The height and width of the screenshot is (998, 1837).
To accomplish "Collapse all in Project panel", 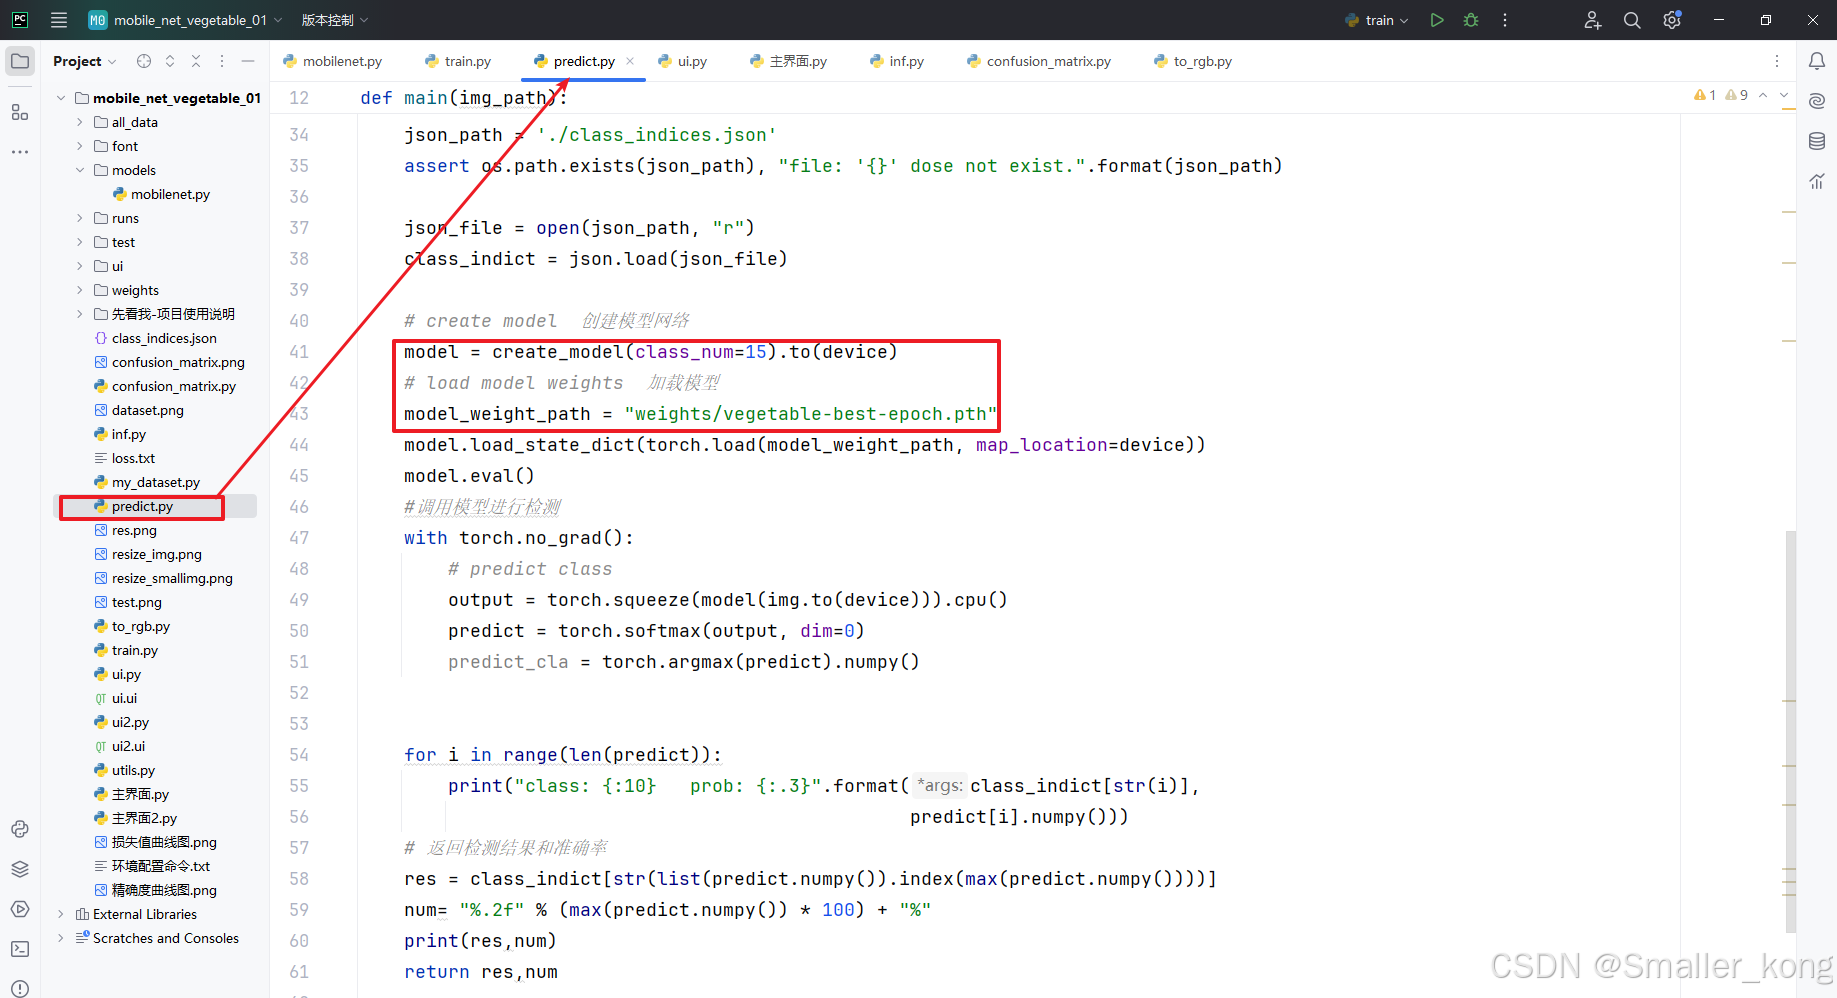I will (196, 61).
